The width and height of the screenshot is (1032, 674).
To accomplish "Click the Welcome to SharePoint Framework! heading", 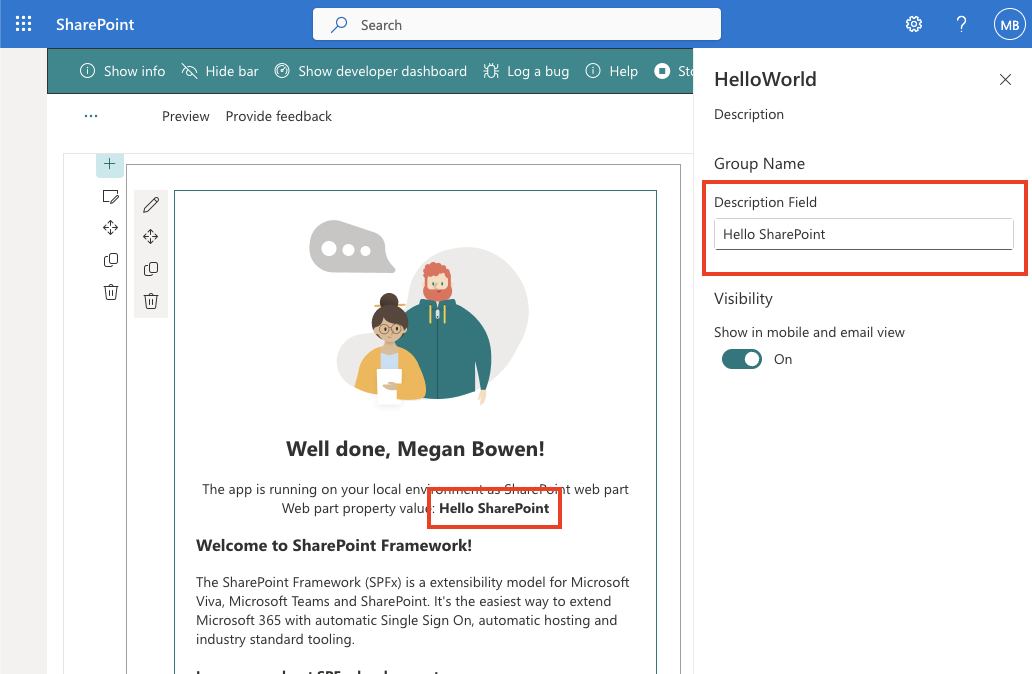I will click(334, 546).
